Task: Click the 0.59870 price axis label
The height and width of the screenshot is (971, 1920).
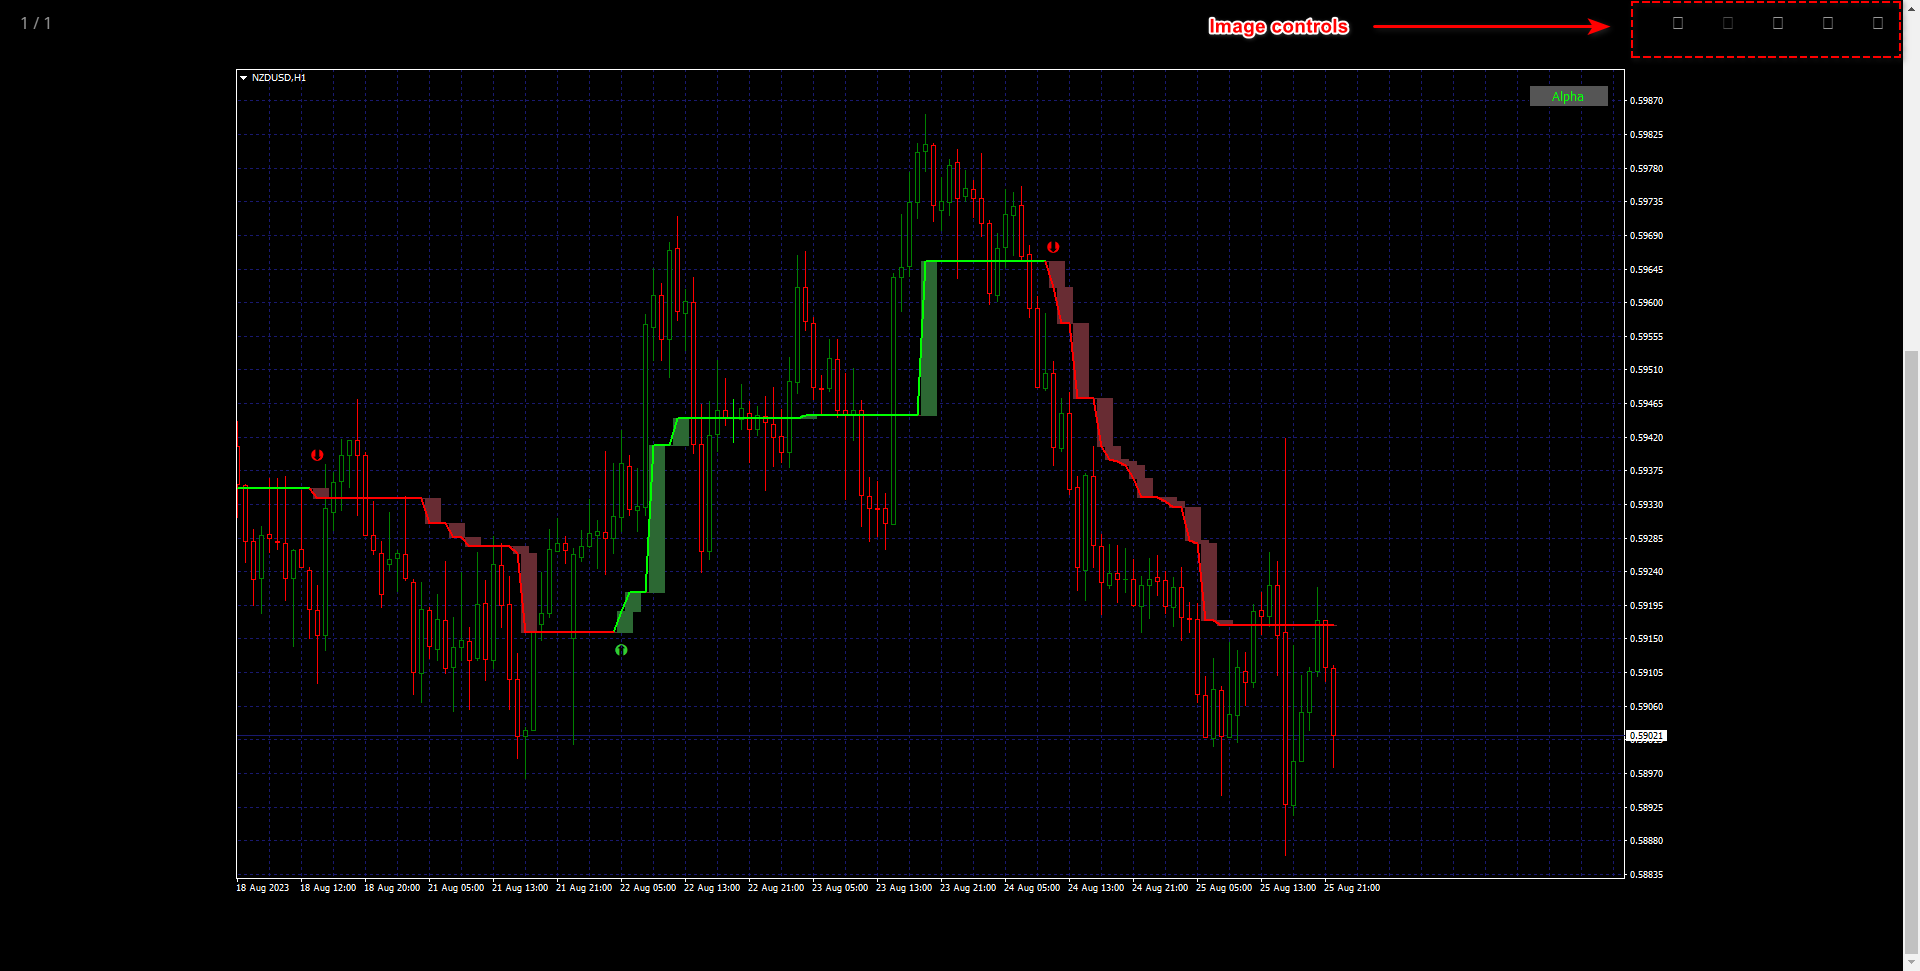Action: point(1646,101)
